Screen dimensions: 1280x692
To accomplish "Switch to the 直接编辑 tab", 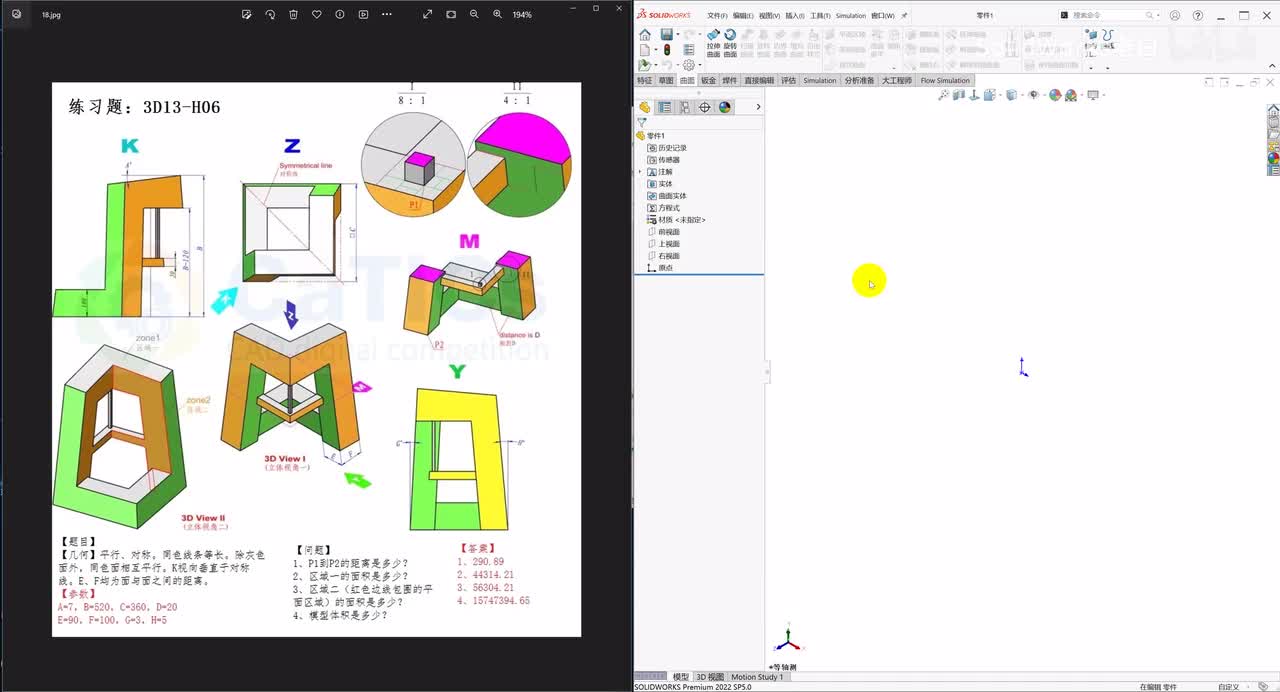I will [759, 81].
